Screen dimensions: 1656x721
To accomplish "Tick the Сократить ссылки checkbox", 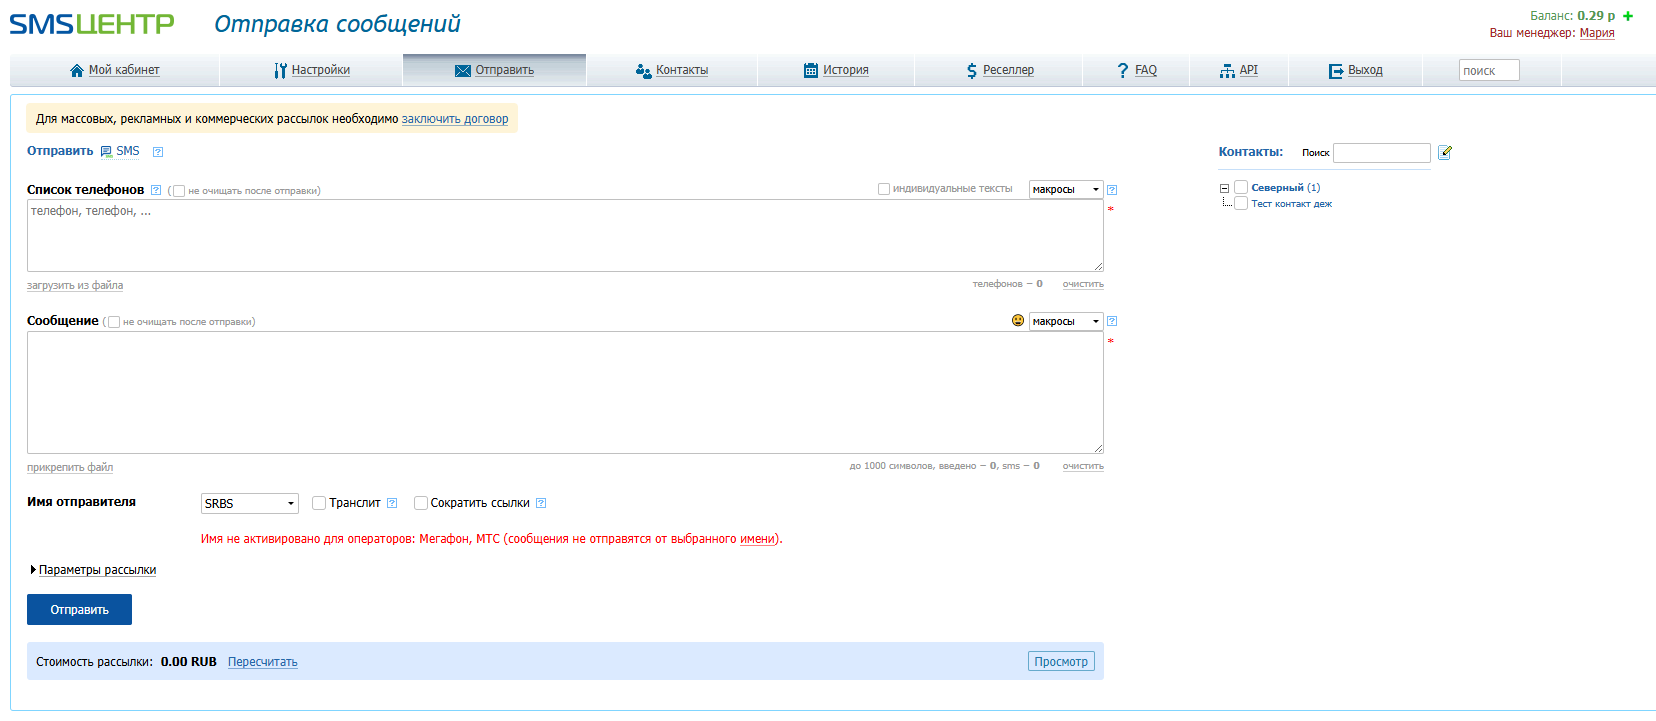I will tap(421, 503).
